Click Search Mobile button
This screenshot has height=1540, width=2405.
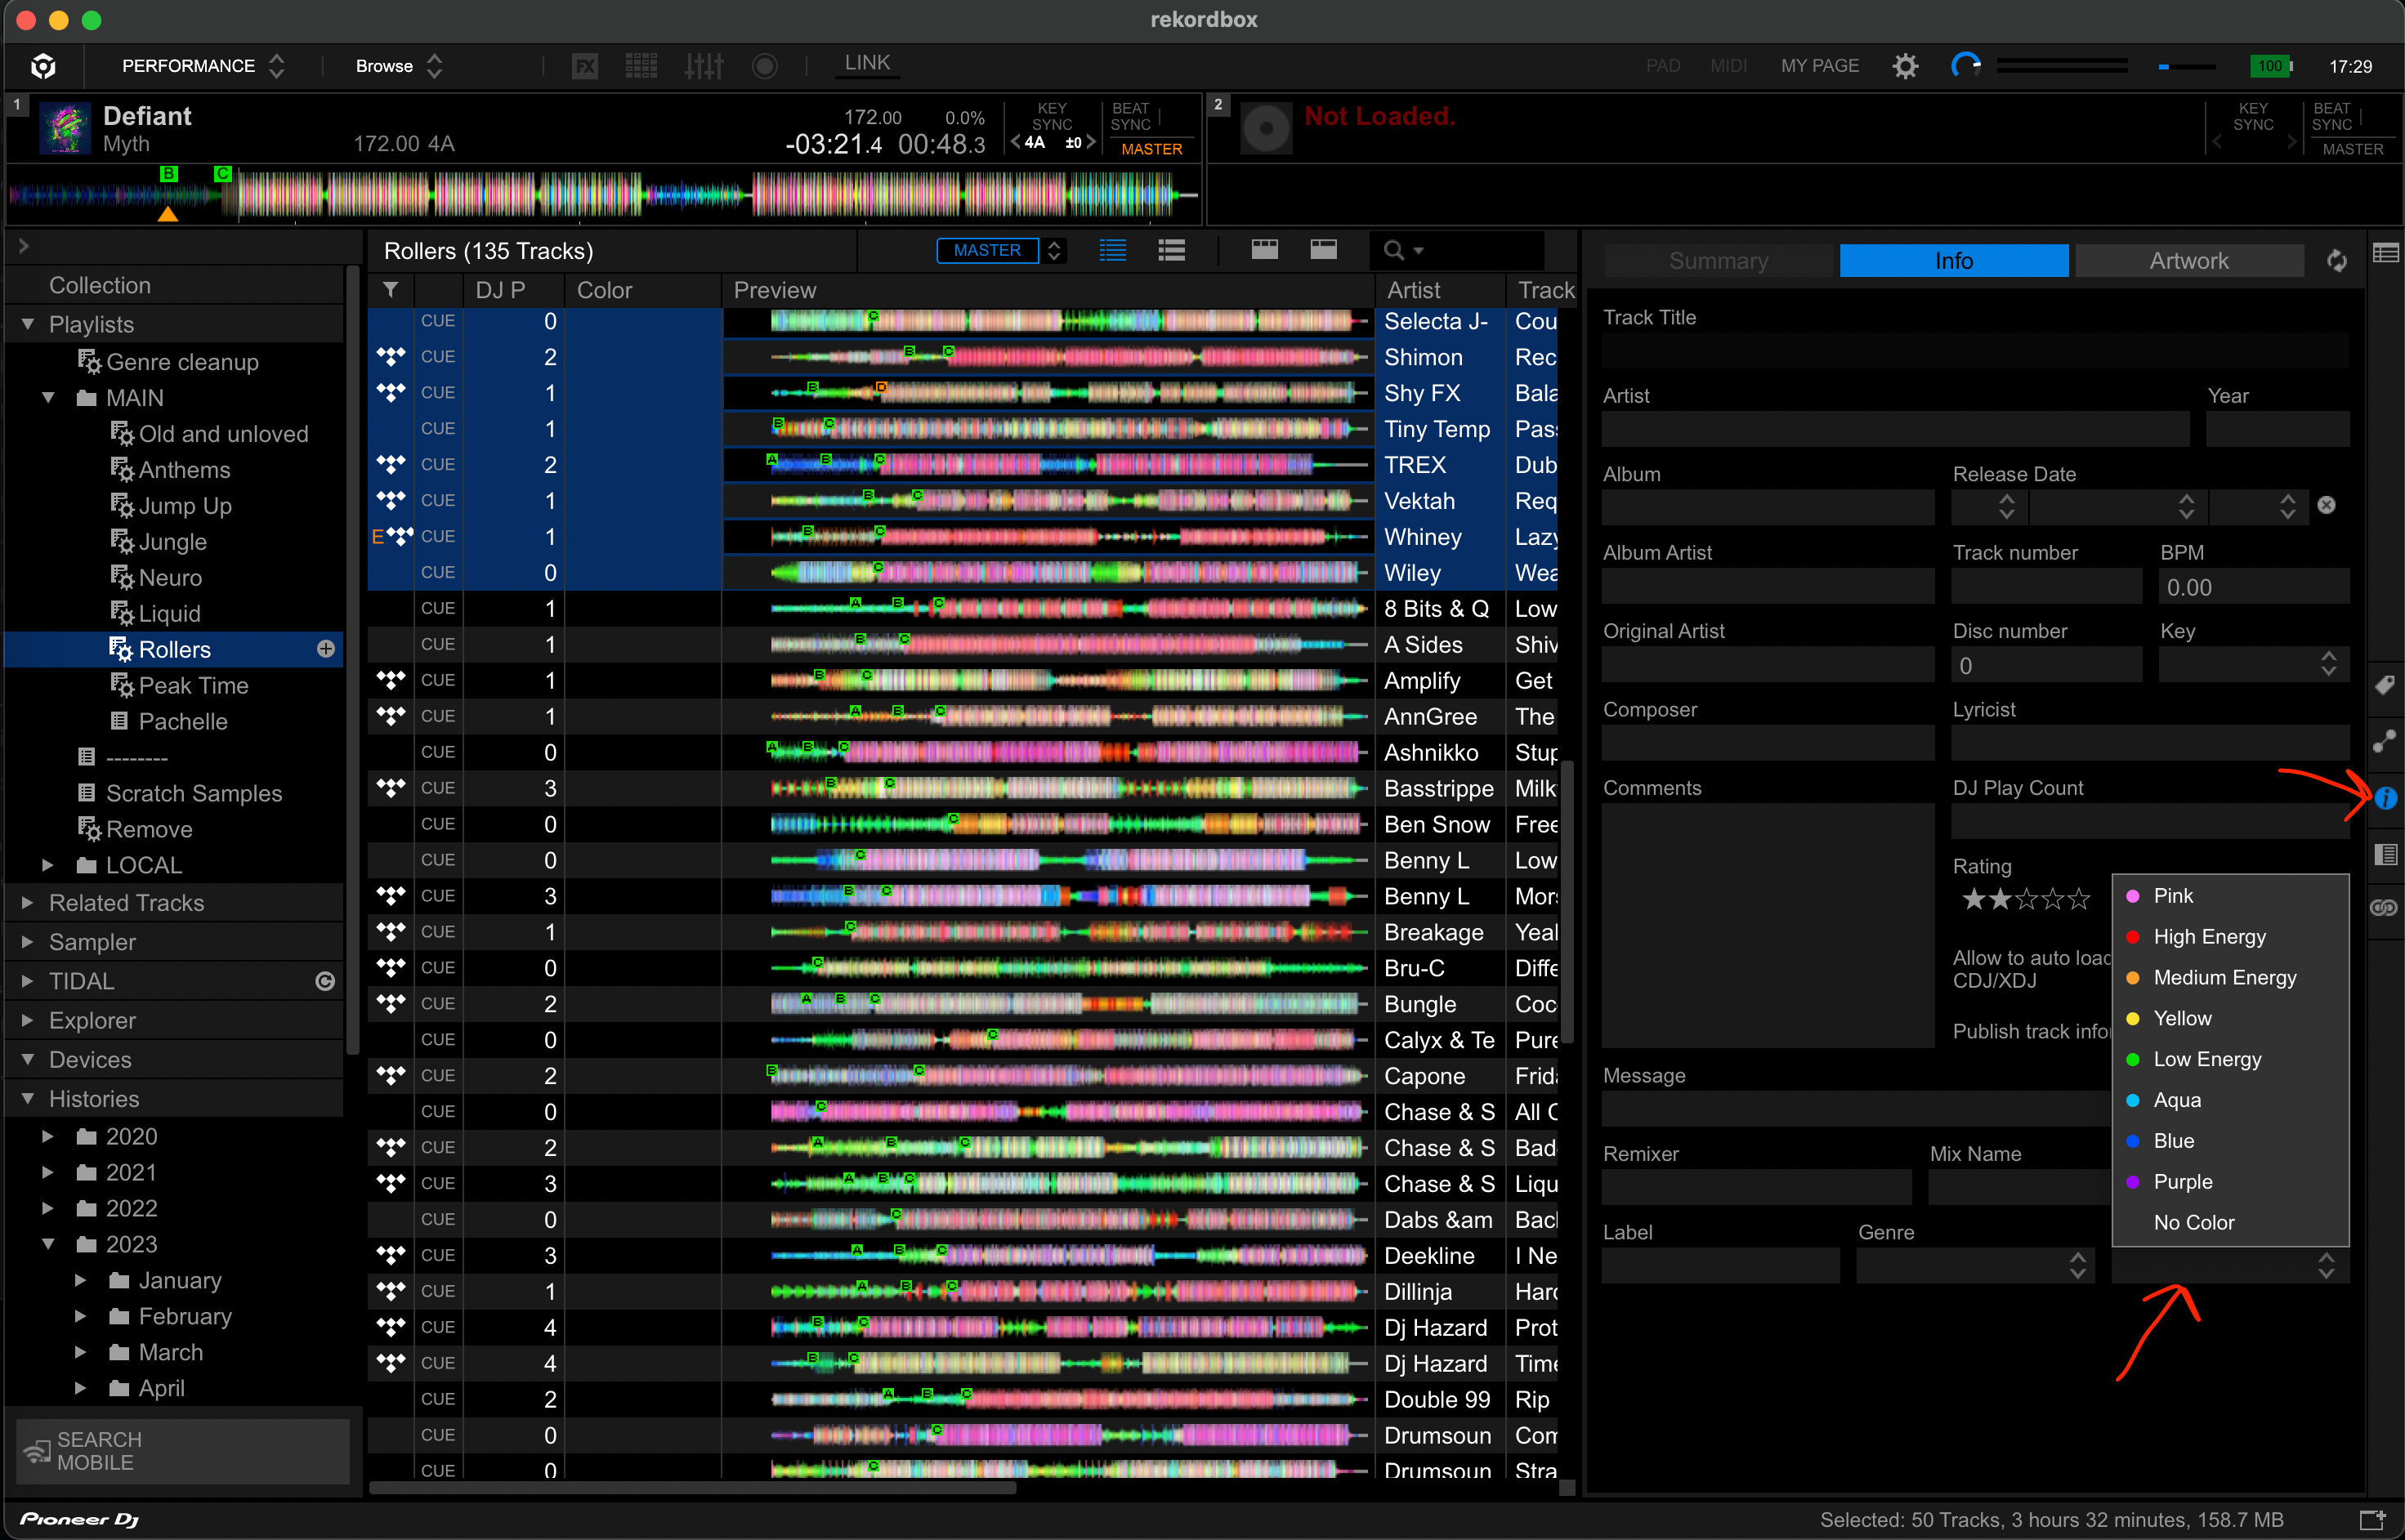coord(183,1450)
